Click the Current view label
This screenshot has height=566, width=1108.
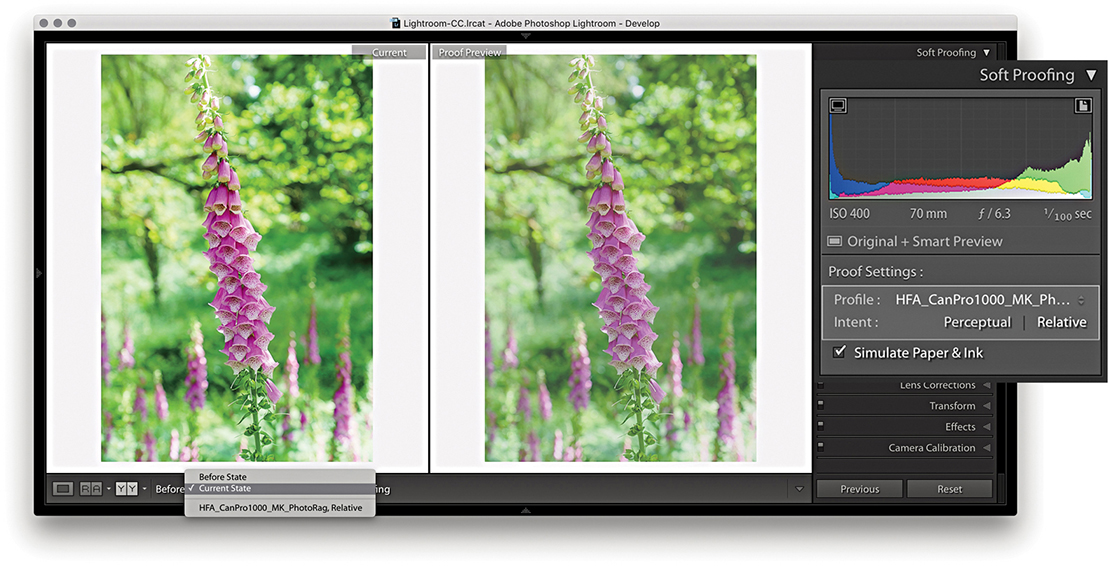pyautogui.click(x=389, y=52)
